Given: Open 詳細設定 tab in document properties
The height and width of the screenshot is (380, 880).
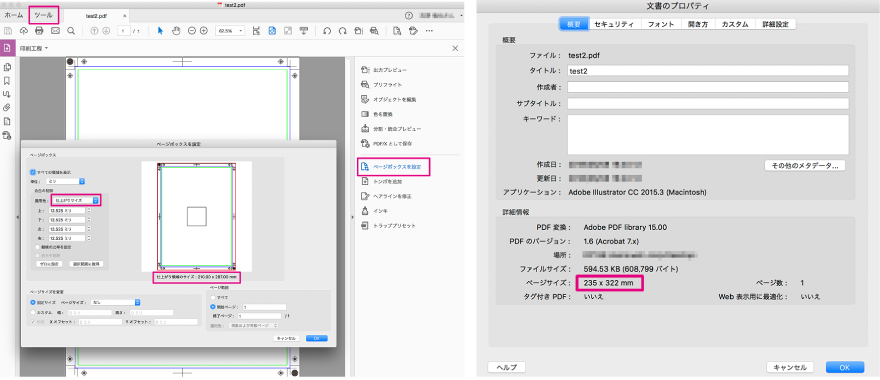Looking at the screenshot, I should click(x=775, y=24).
